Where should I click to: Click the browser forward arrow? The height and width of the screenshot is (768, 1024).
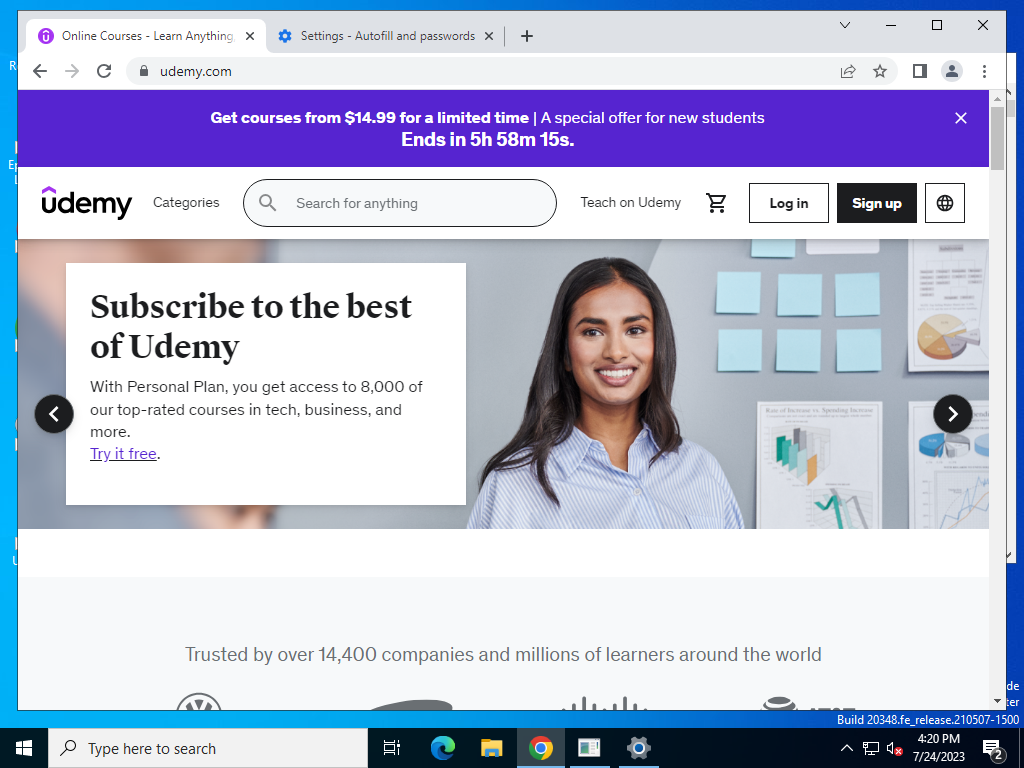tap(72, 71)
